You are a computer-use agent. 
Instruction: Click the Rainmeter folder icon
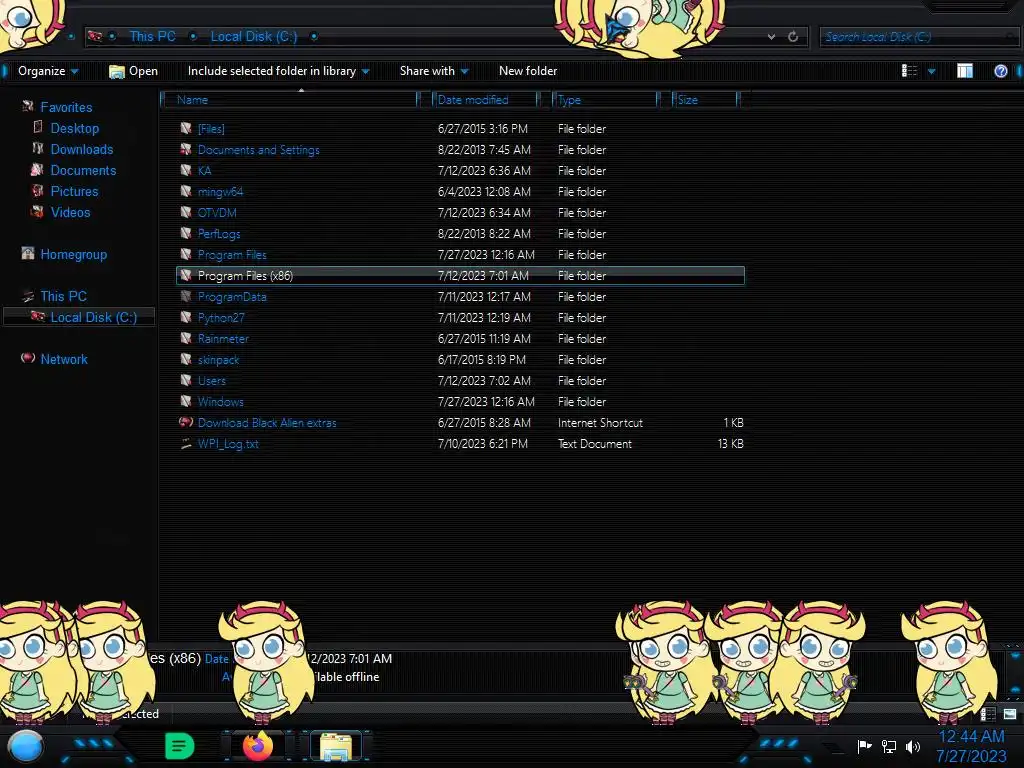pyautogui.click(x=186, y=338)
